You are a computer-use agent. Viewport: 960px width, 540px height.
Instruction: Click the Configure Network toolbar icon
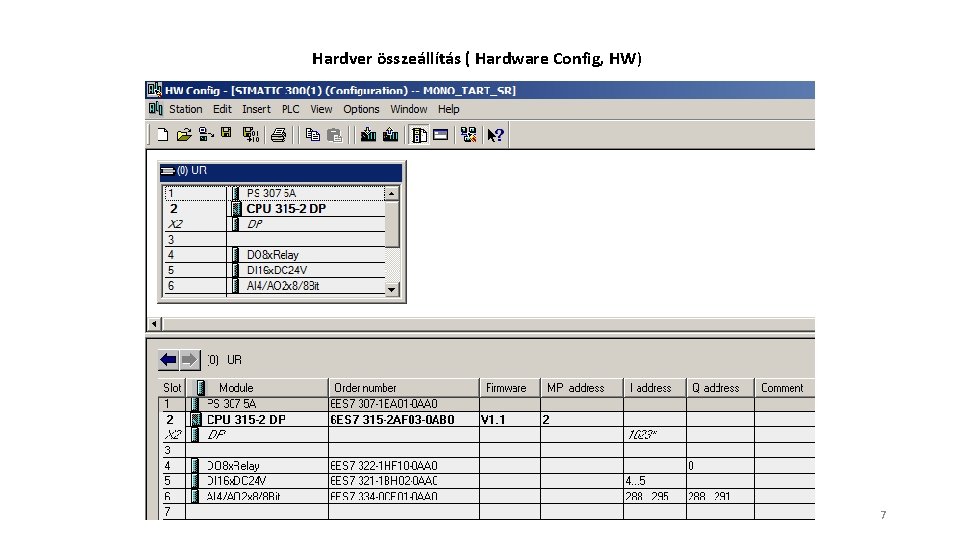point(468,135)
